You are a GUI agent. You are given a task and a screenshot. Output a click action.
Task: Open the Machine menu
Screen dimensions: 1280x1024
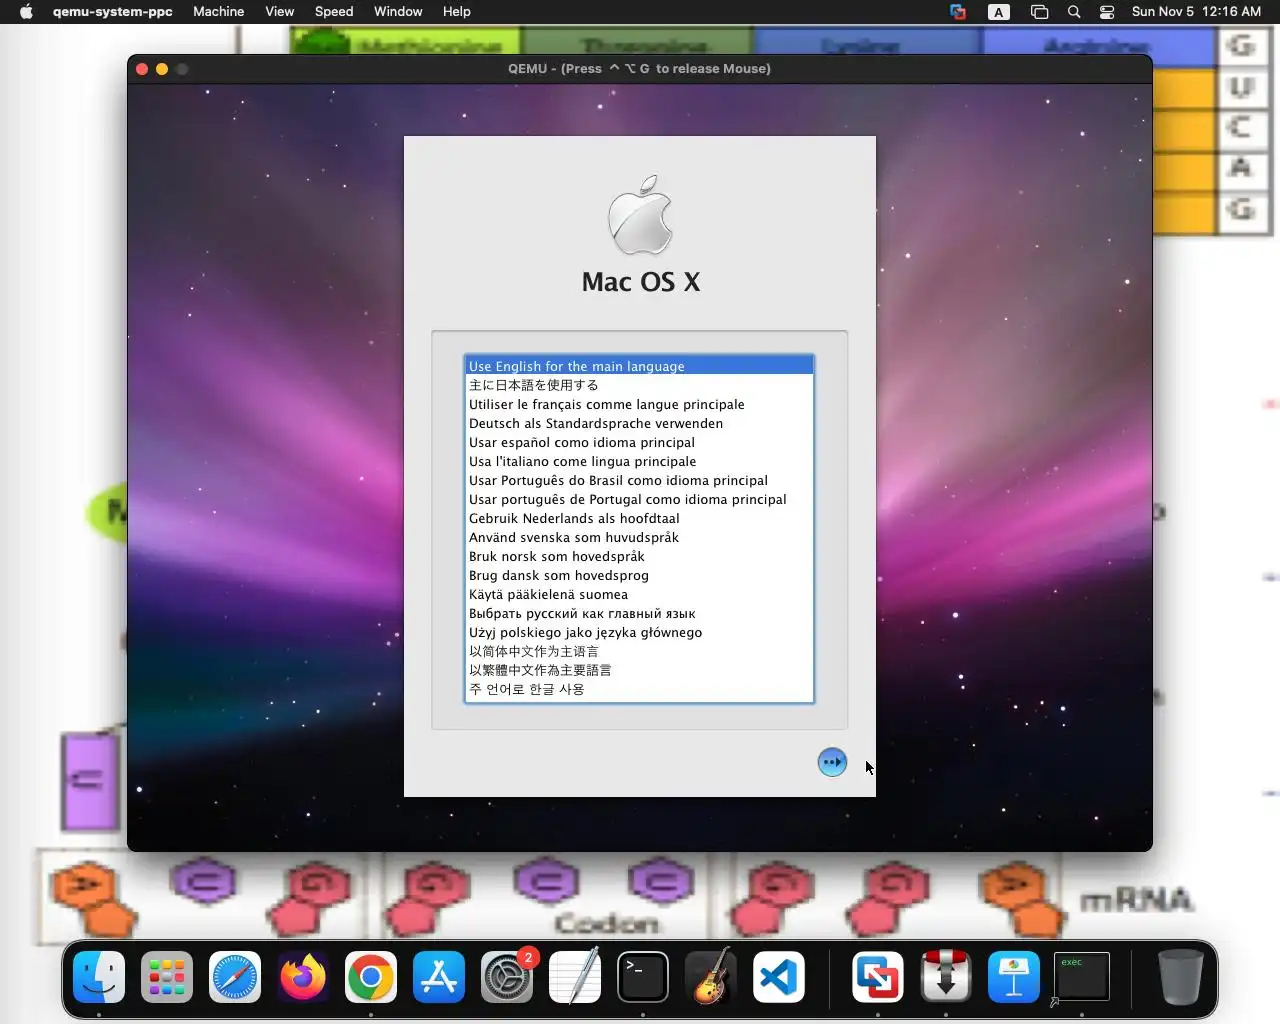pyautogui.click(x=218, y=11)
